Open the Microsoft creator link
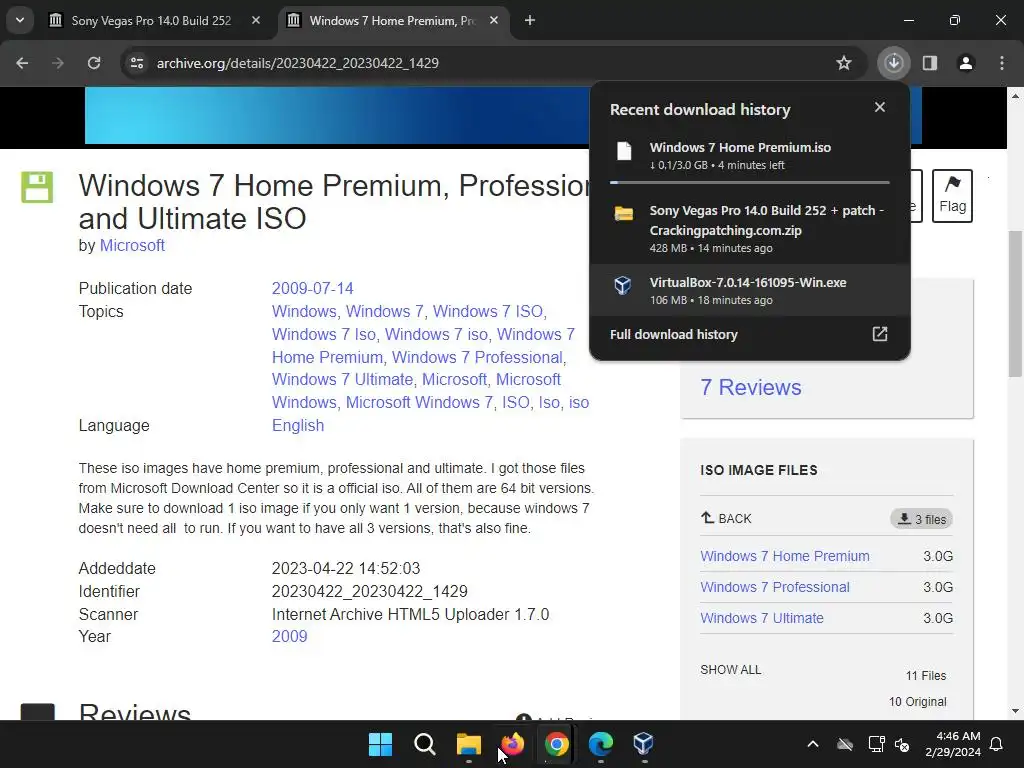Viewport: 1024px width, 768px height. pyautogui.click(x=132, y=246)
